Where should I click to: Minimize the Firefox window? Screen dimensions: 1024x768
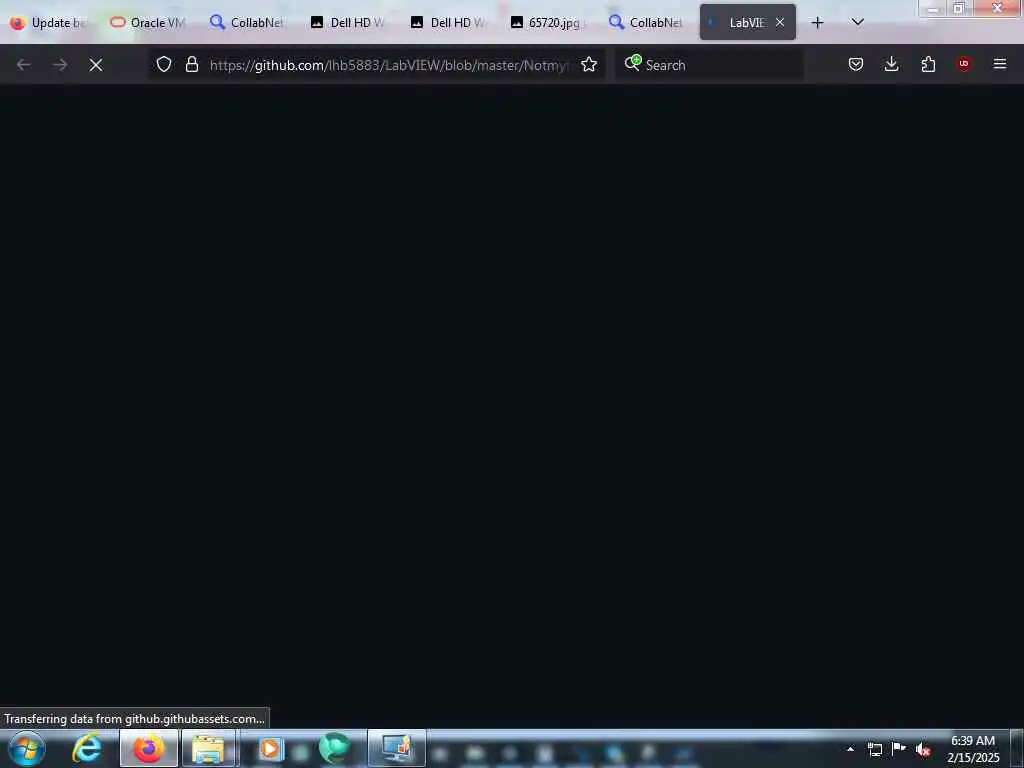[x=933, y=8]
